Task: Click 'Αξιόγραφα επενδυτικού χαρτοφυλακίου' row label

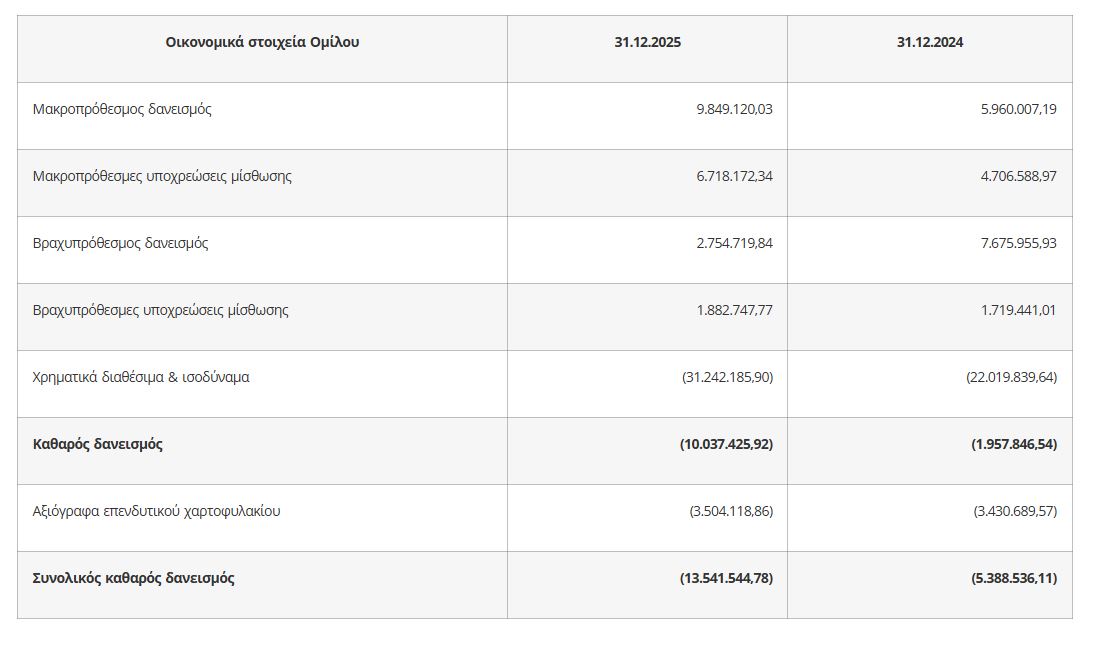Action: point(157,511)
